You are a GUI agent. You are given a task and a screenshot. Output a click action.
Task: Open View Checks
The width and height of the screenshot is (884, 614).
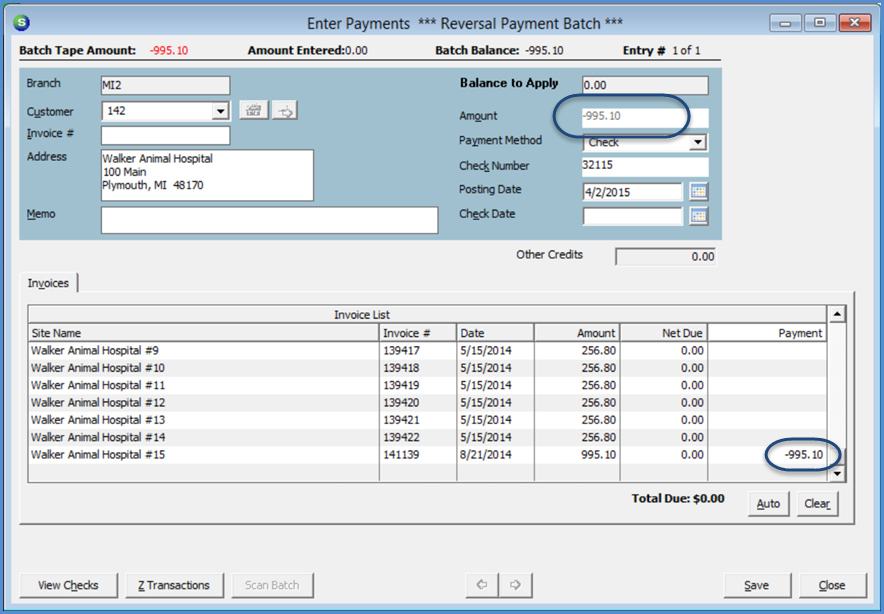pos(68,585)
